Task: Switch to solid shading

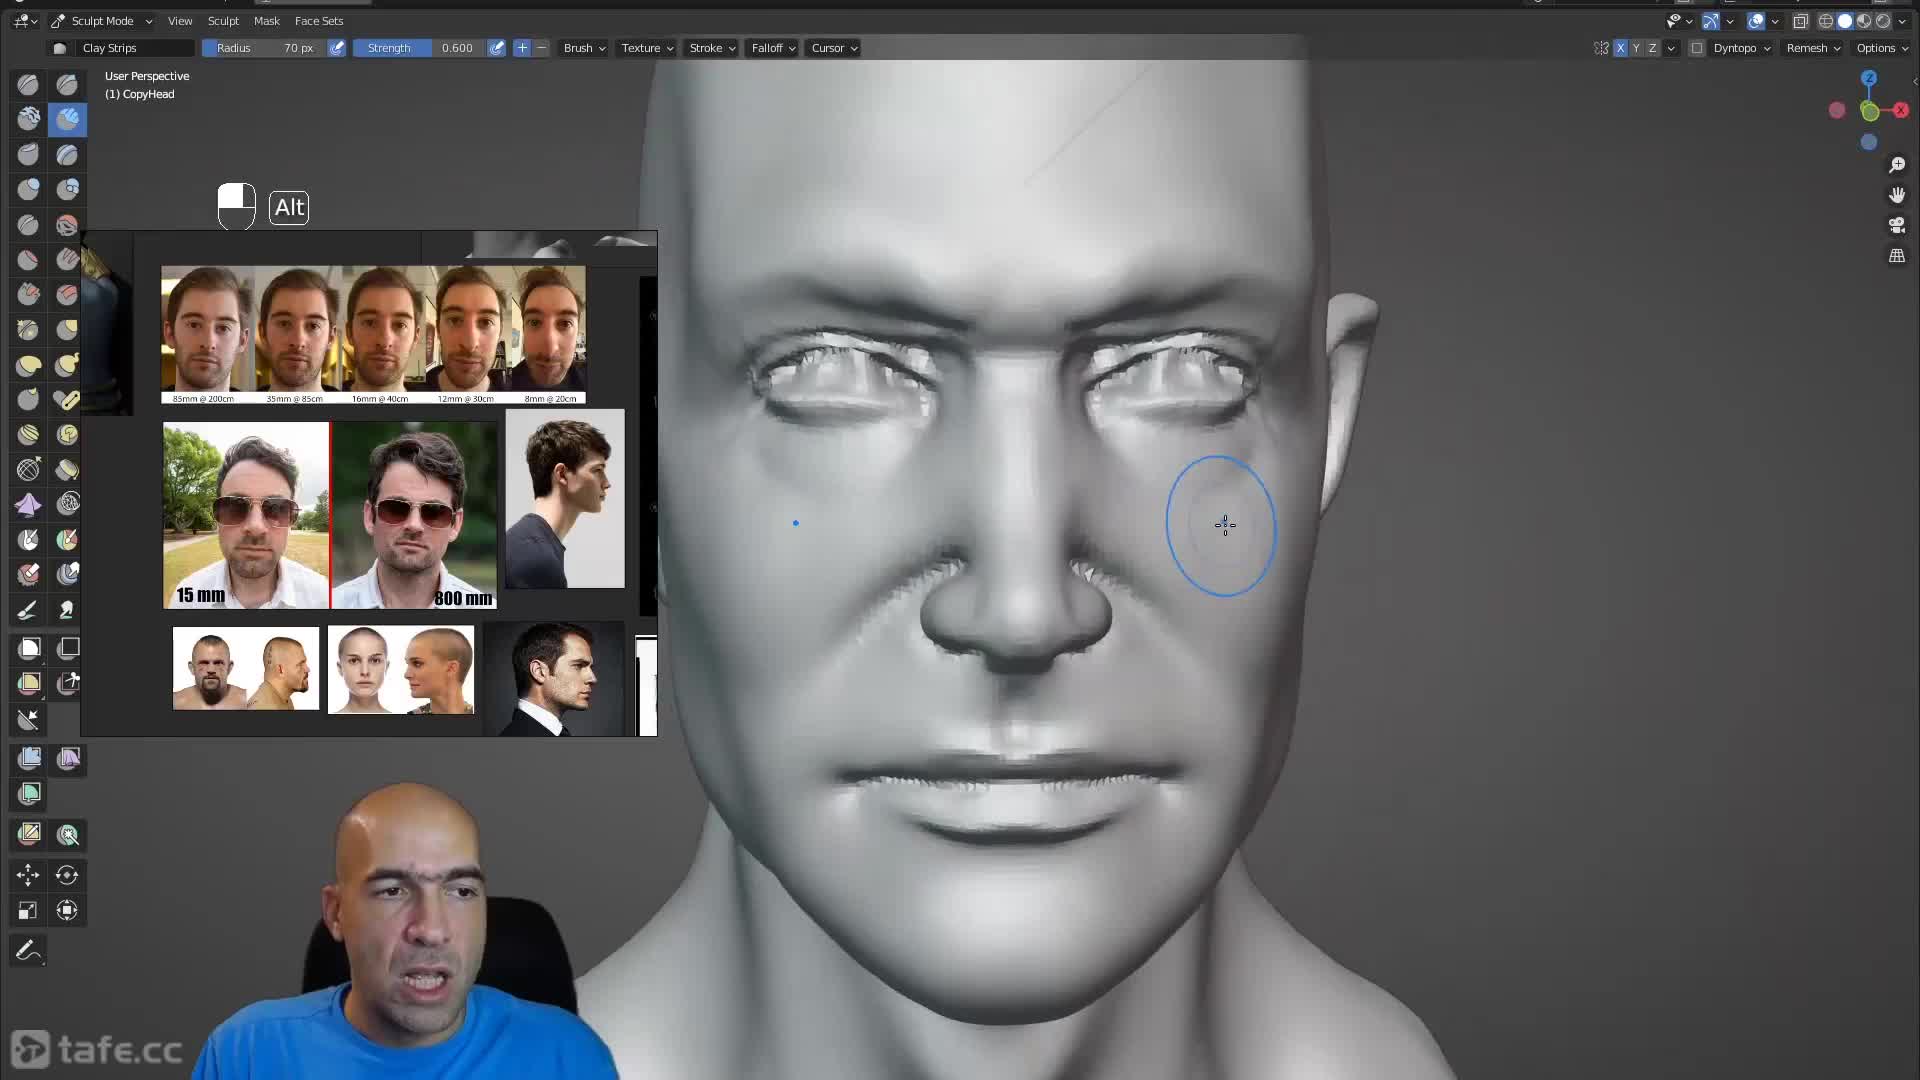Action: coord(1845,21)
